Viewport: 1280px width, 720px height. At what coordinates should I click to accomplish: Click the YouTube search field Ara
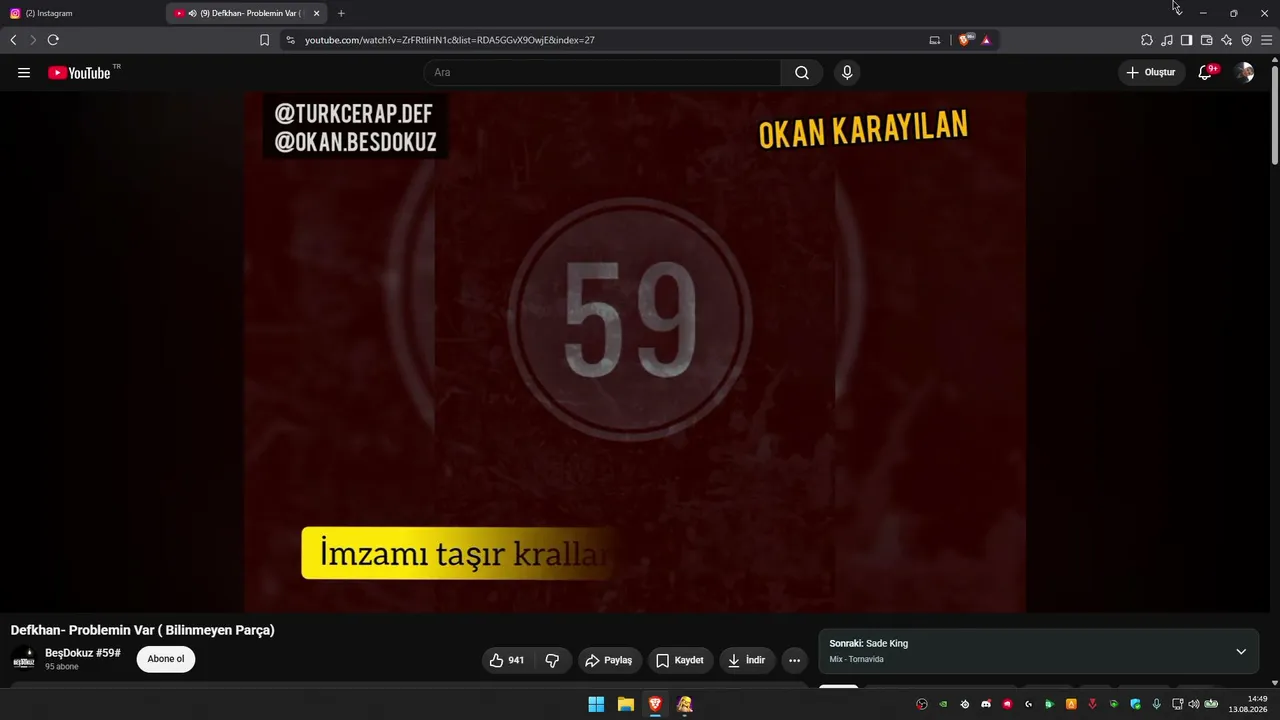point(603,73)
